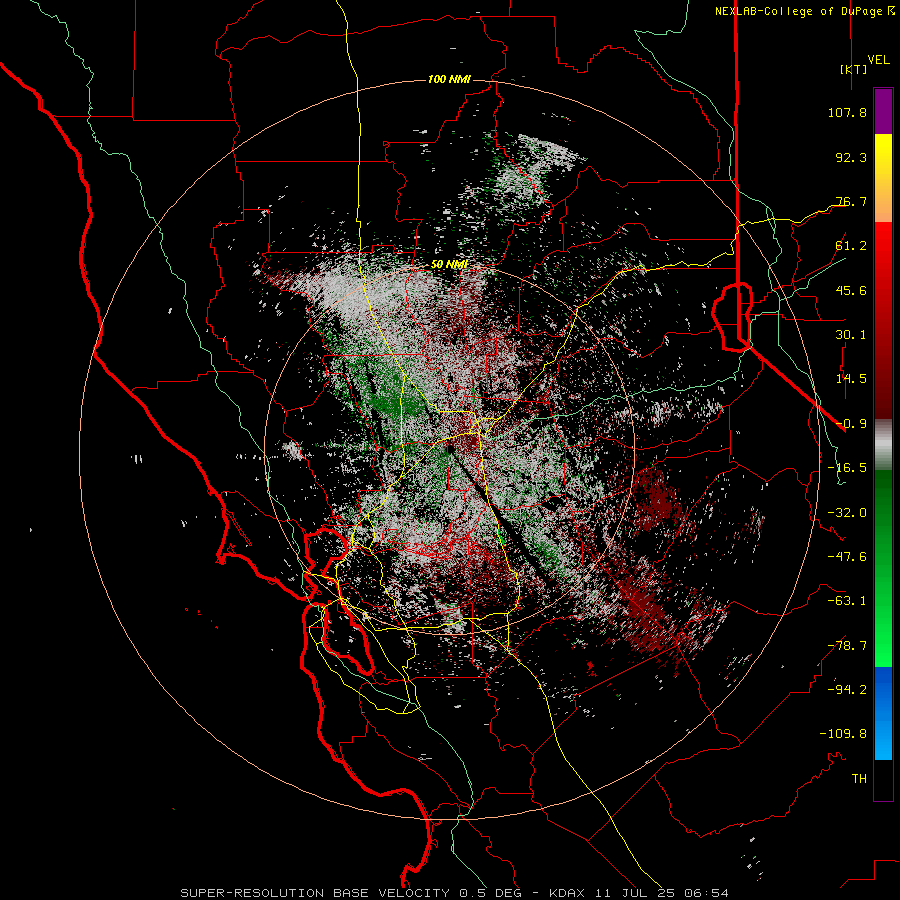Select the -0.9 scale value
900x900 pixels.
click(851, 424)
